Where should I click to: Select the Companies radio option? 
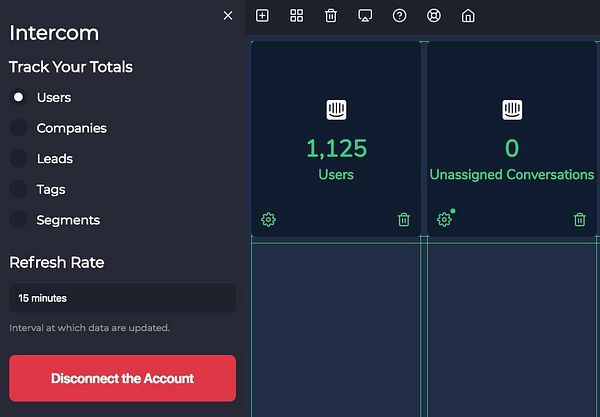[18, 128]
